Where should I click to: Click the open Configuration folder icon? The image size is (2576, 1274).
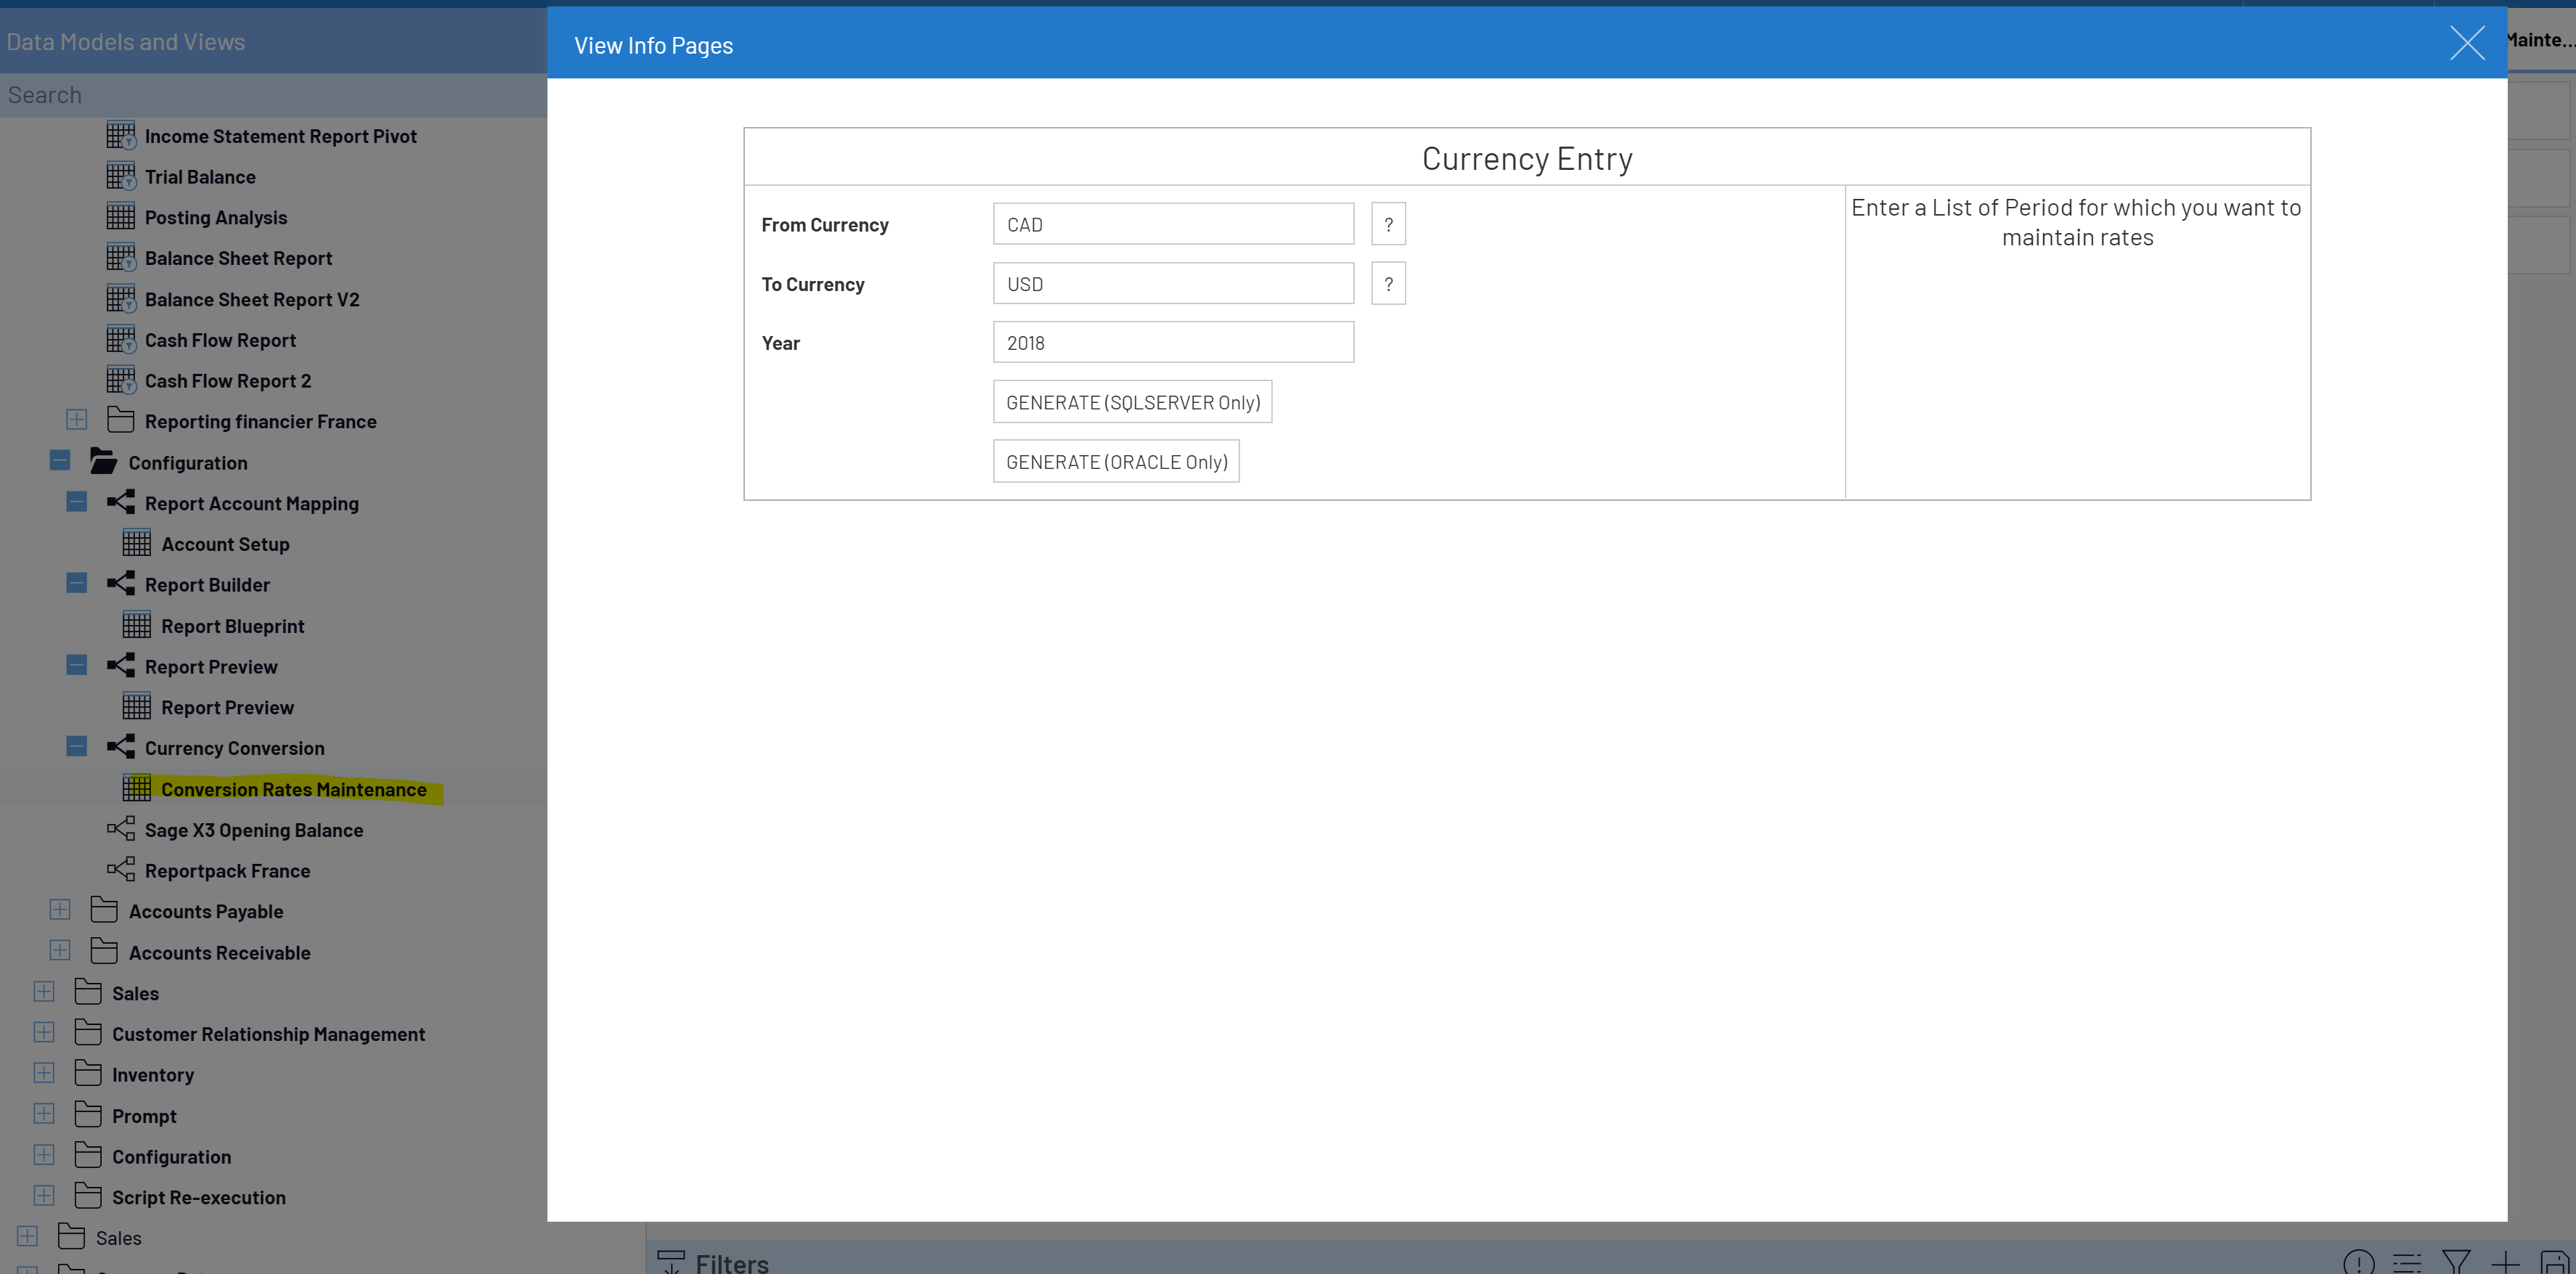(x=104, y=461)
